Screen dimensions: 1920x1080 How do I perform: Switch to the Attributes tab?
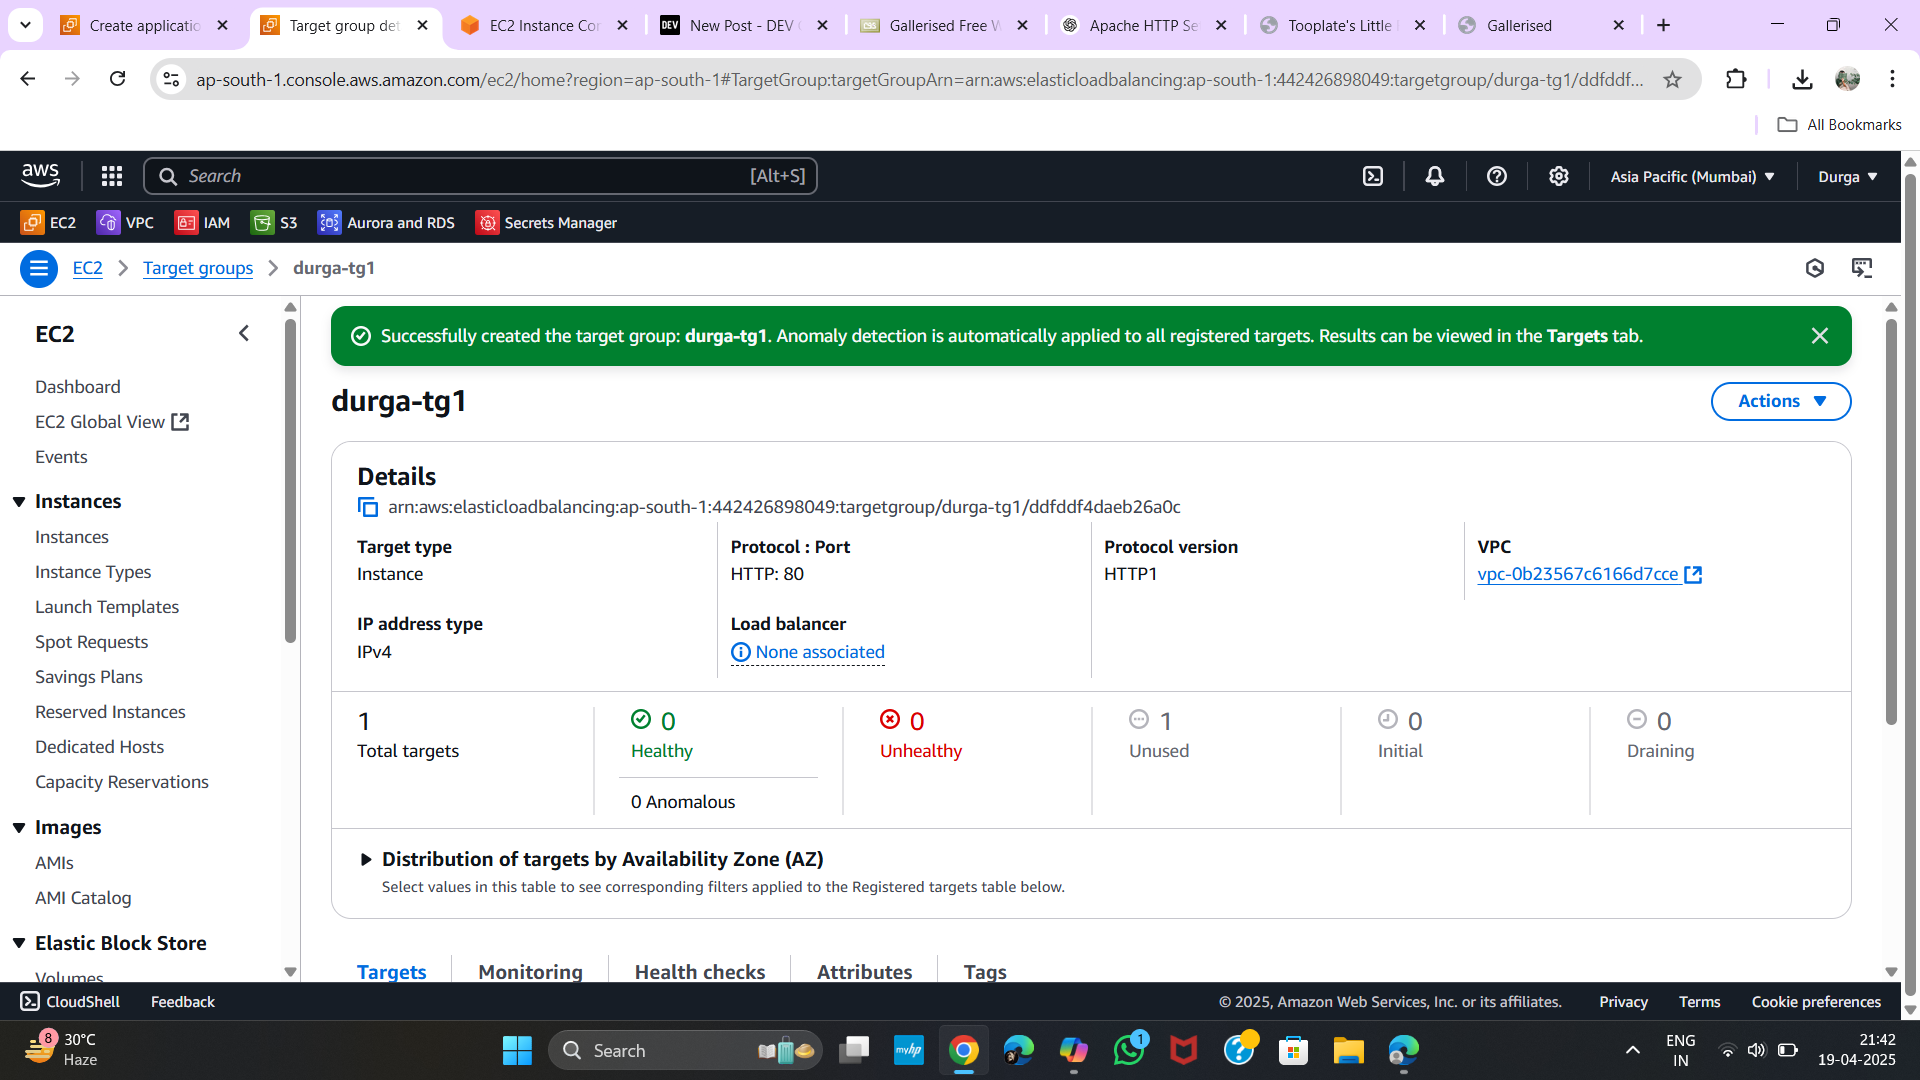[864, 971]
